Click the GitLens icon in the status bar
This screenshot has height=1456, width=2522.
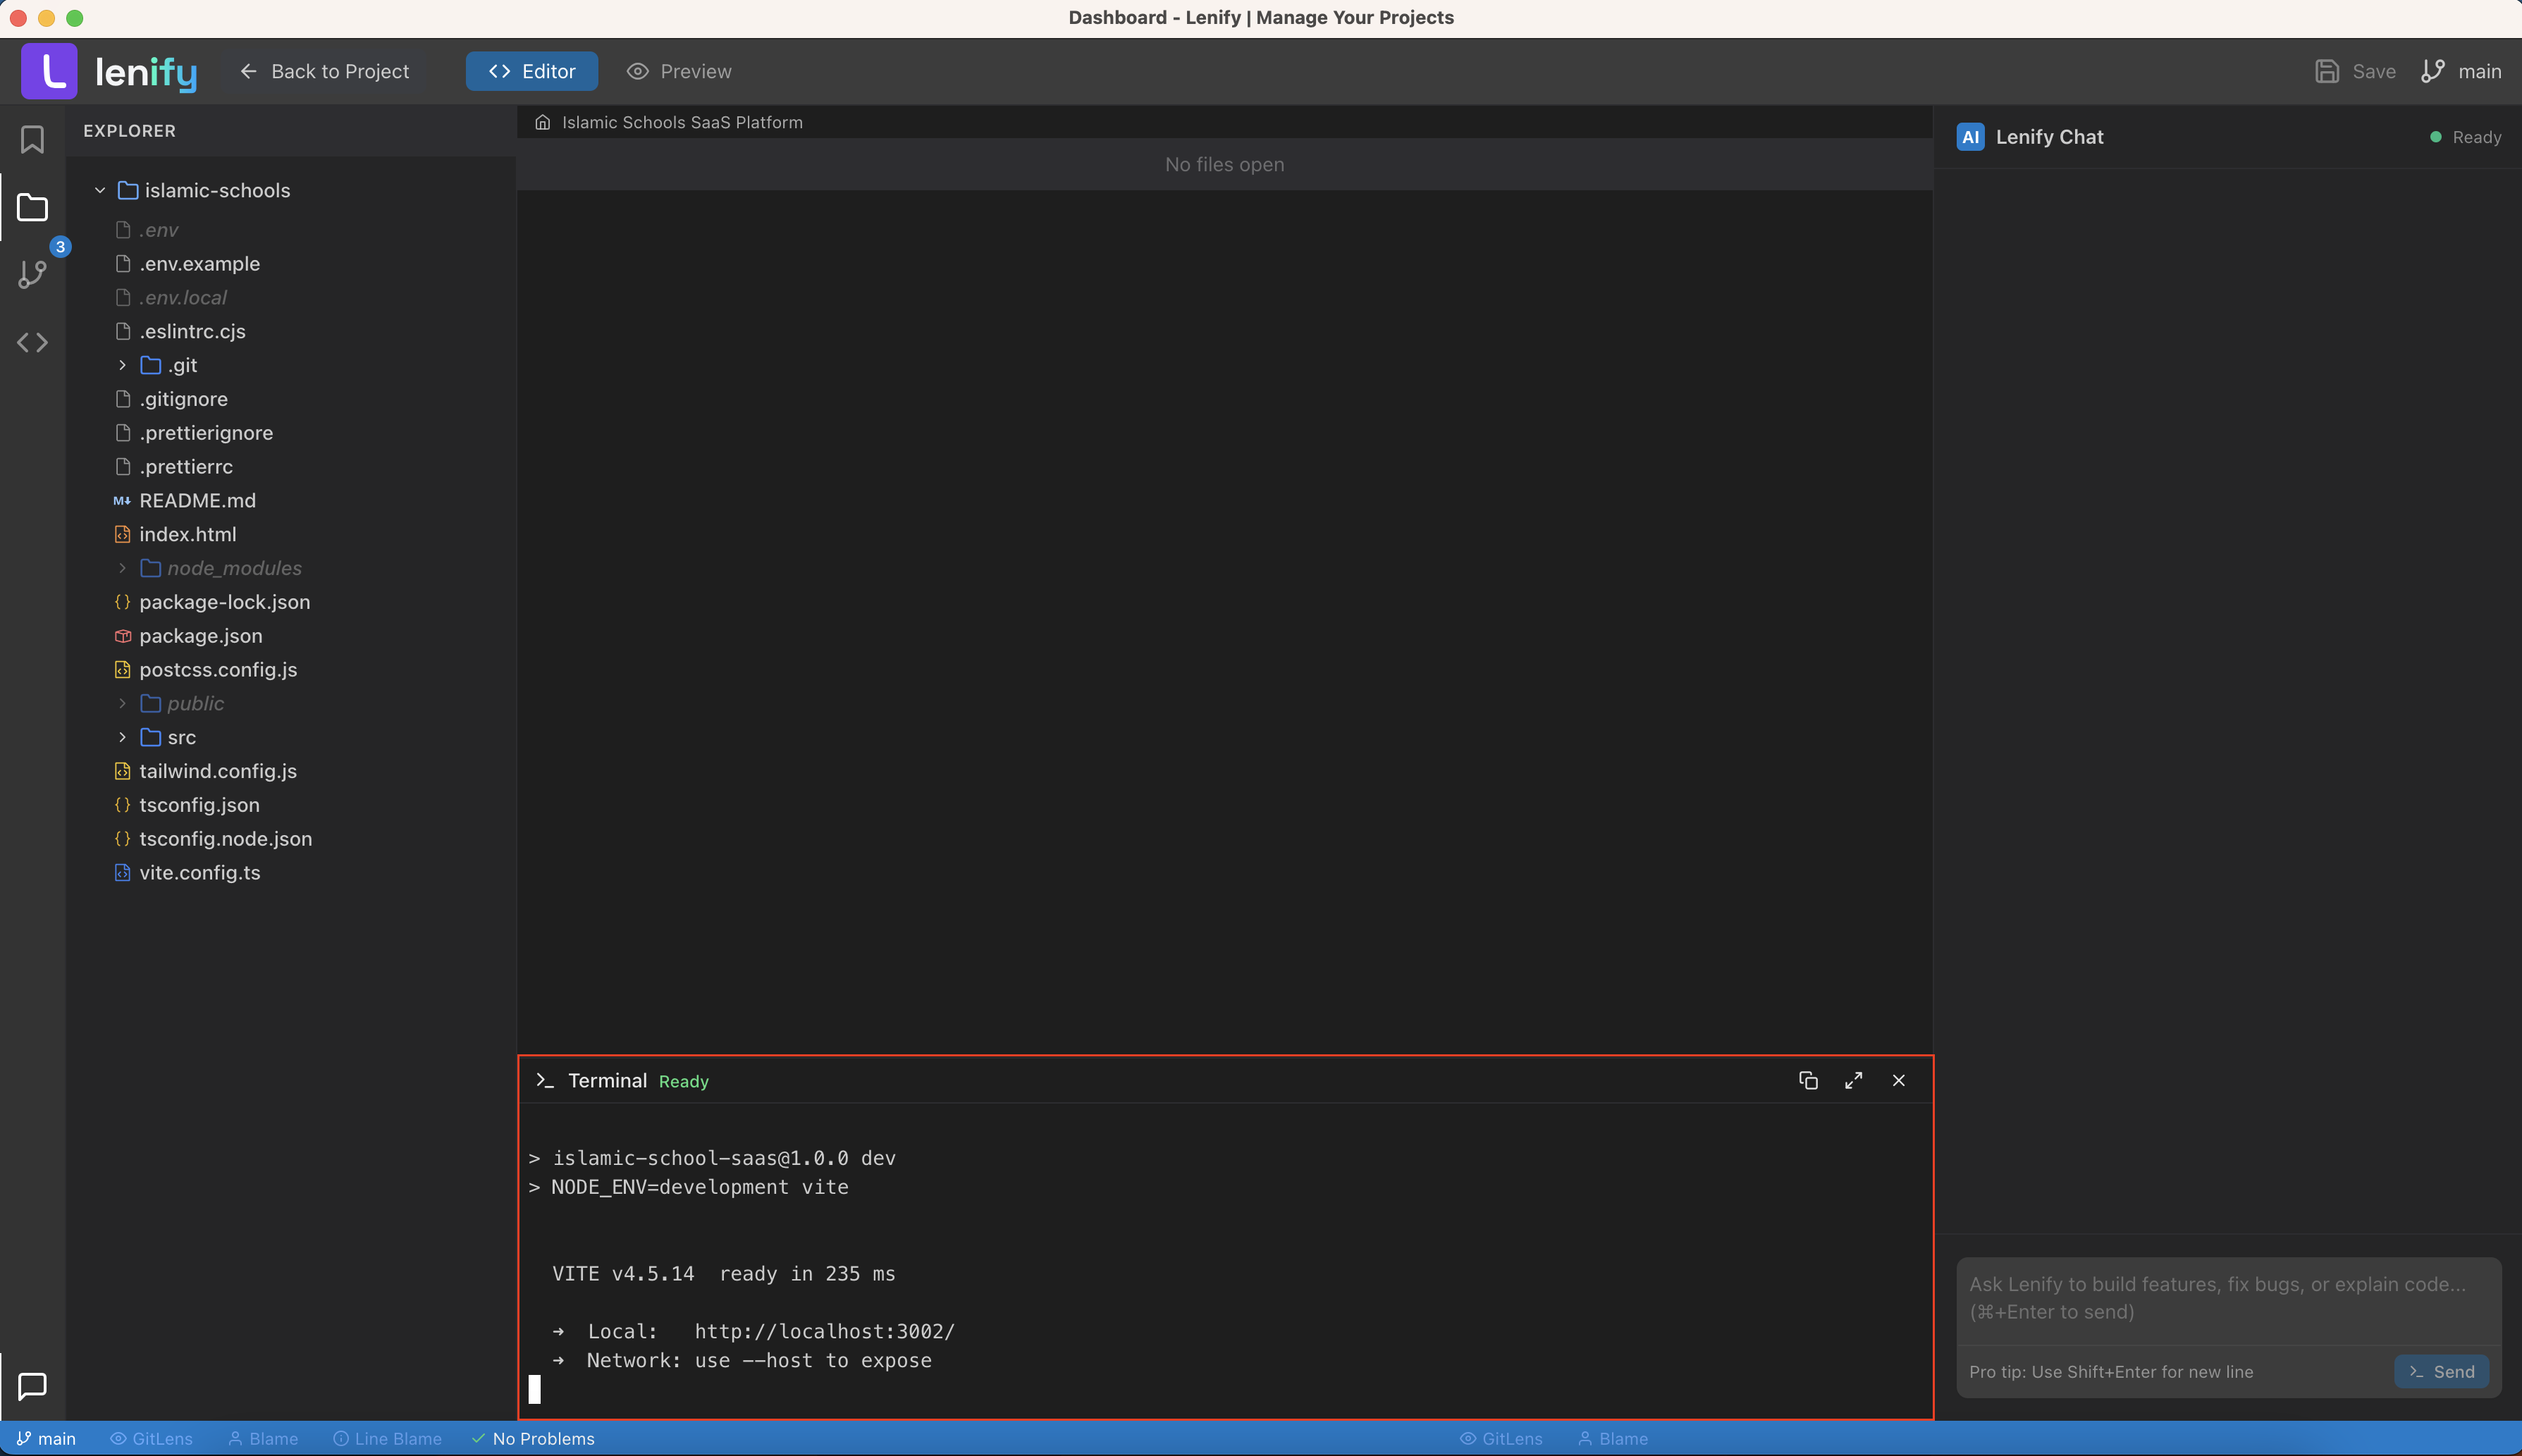(151, 1438)
